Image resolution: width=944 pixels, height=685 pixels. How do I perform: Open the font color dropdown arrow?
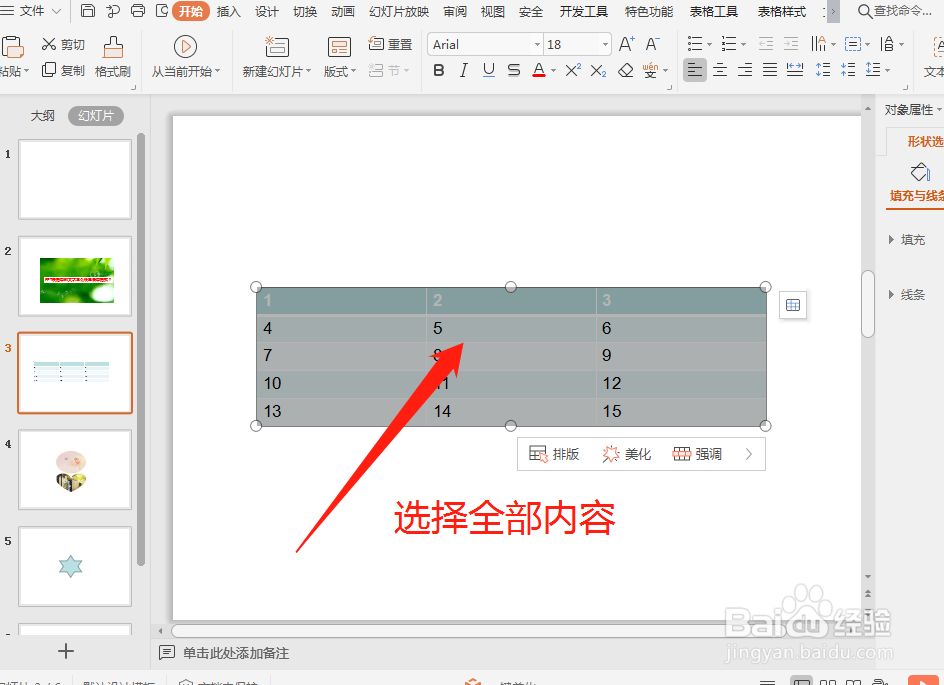click(553, 70)
